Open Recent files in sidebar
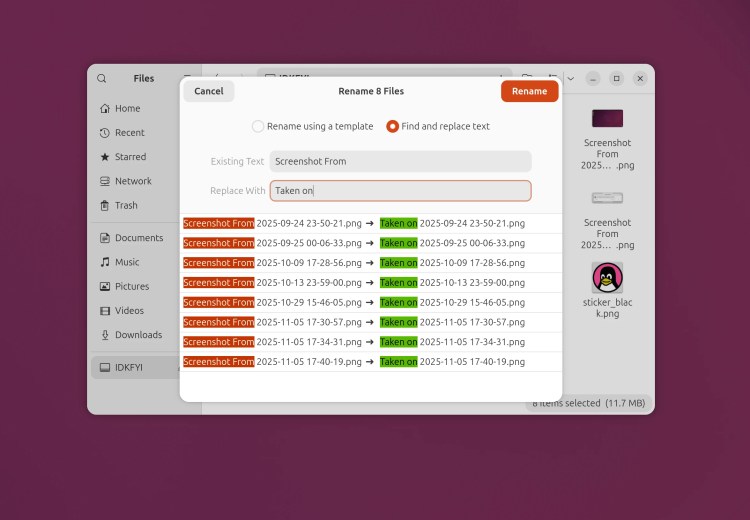The image size is (750, 520). point(129,133)
